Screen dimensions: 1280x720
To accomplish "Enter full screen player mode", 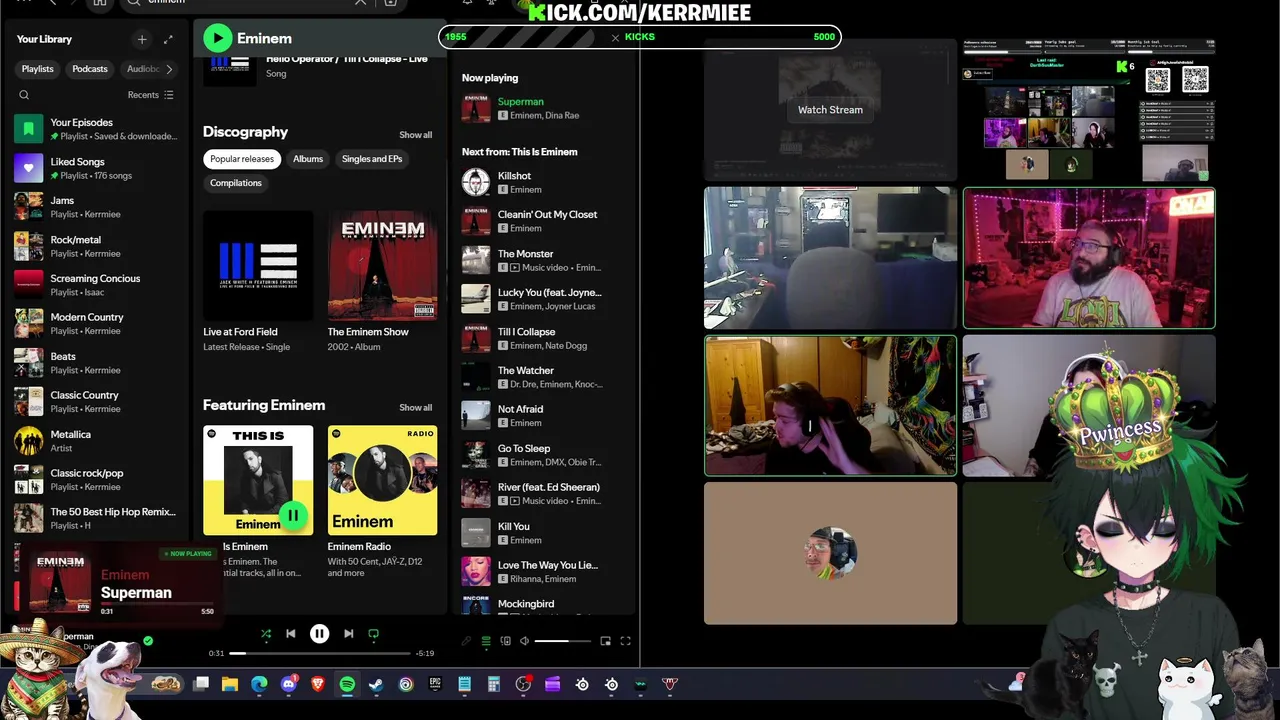I will point(625,641).
